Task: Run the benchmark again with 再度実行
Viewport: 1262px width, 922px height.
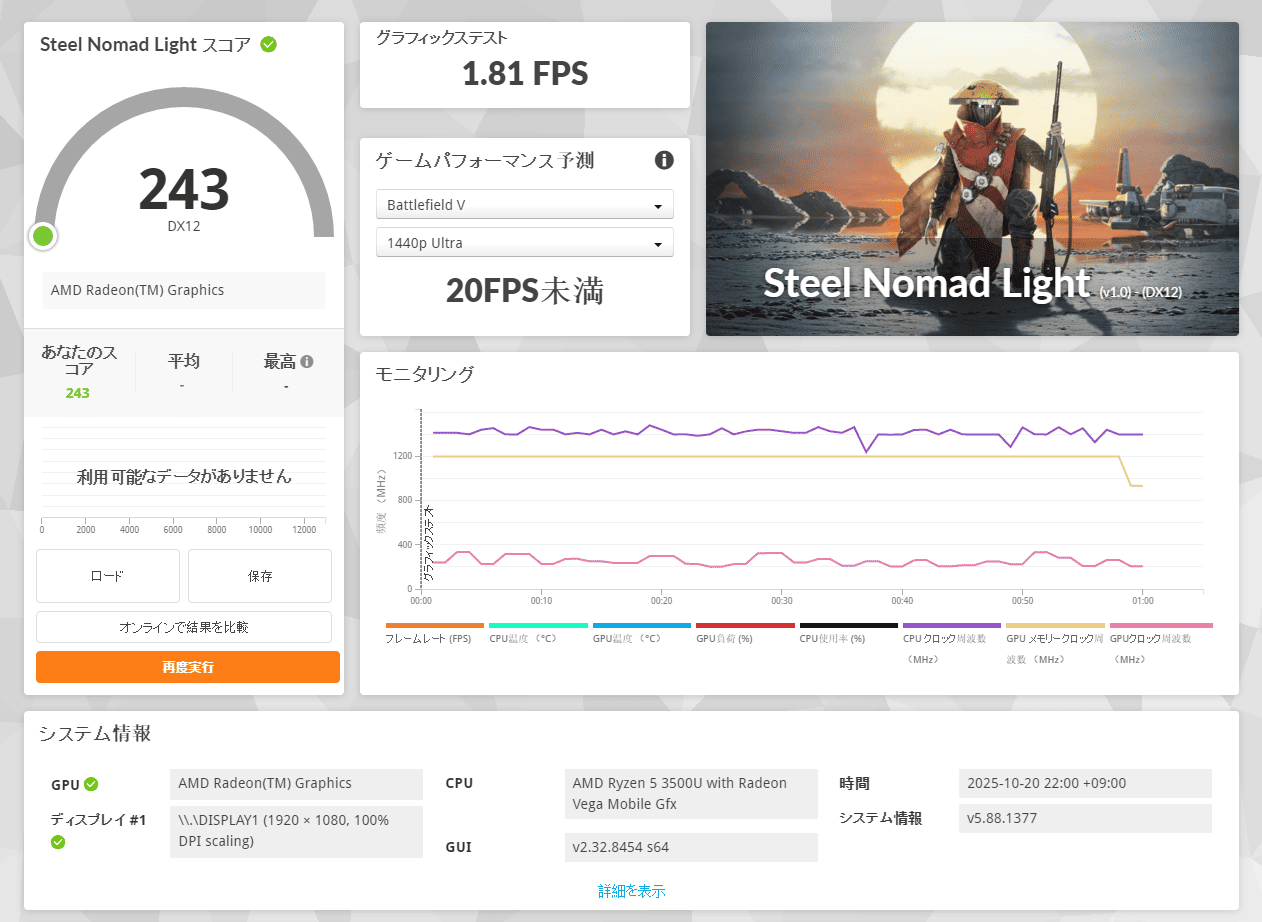Action: coord(188,667)
